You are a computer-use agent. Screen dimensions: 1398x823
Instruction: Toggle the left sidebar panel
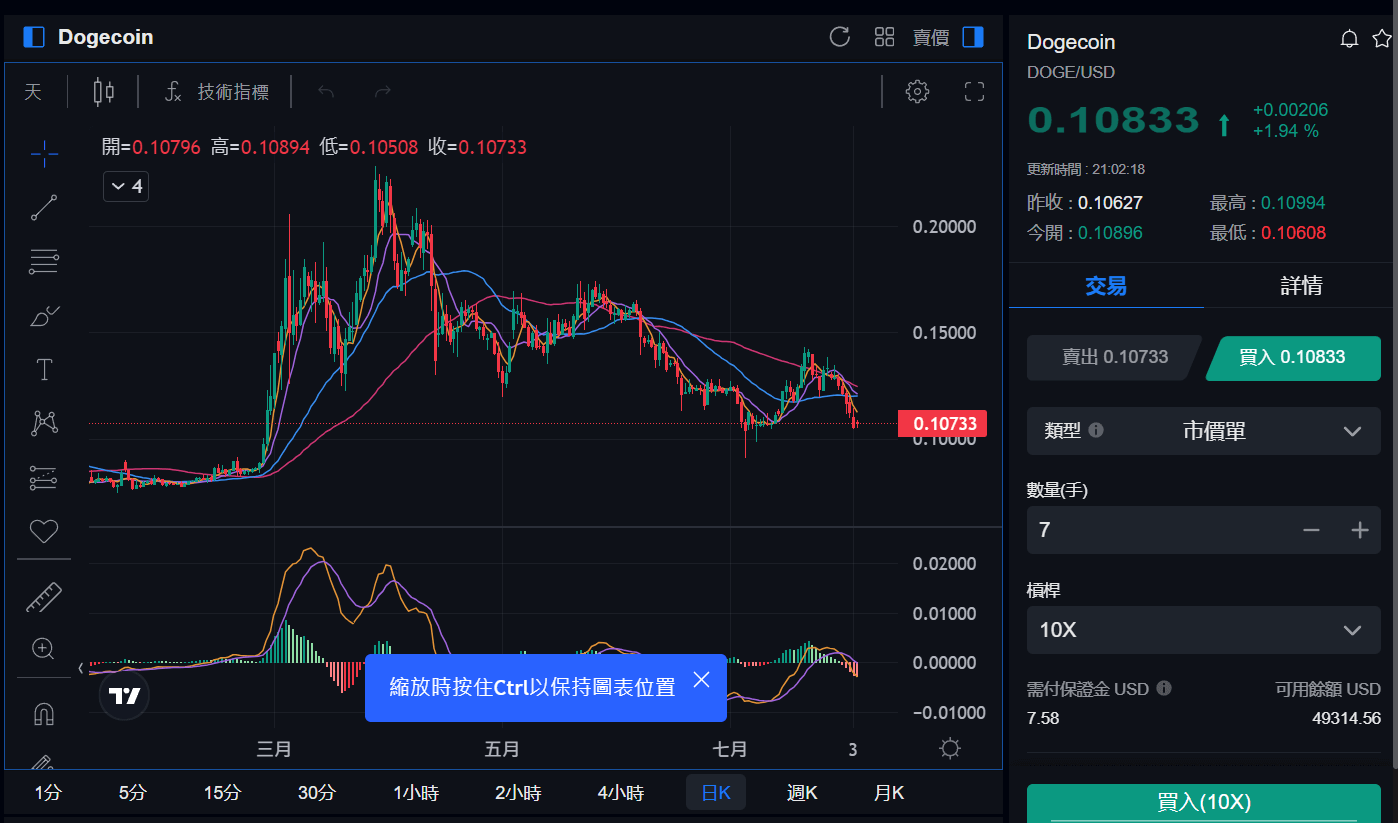[34, 37]
